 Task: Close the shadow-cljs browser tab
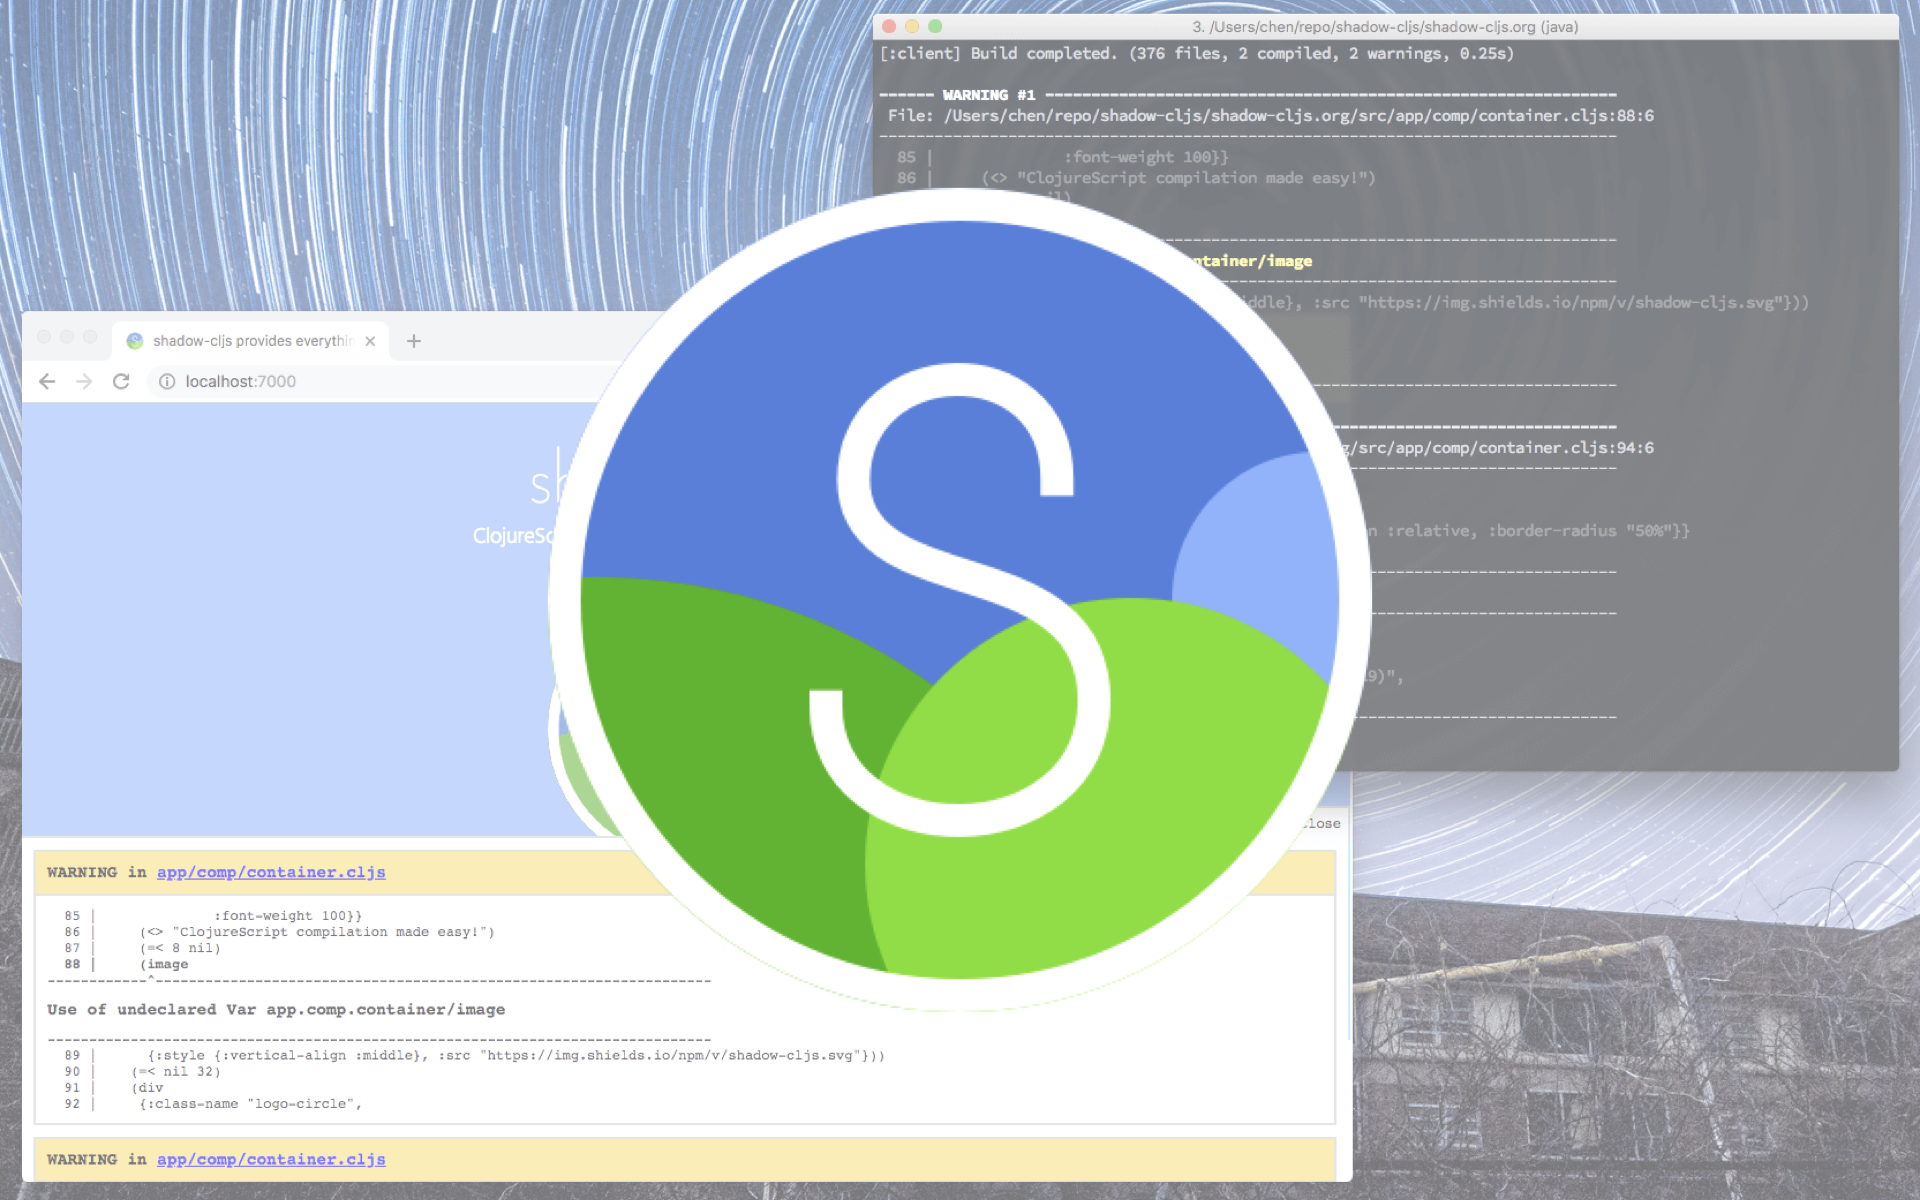pyautogui.click(x=370, y=341)
